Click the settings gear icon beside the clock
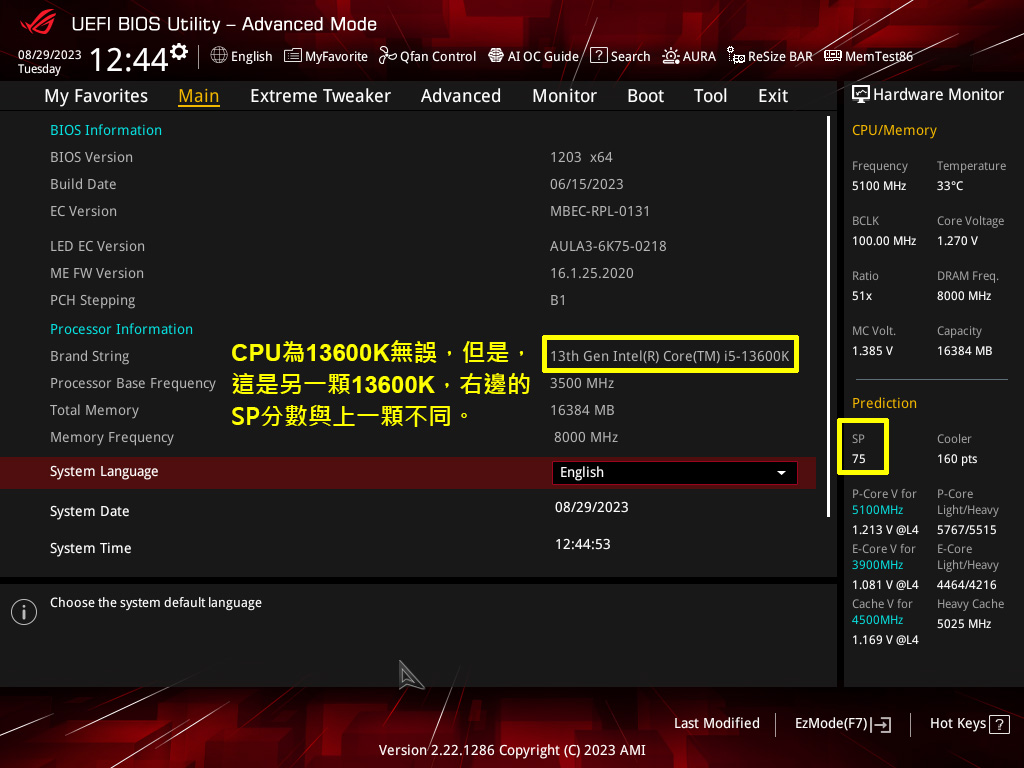Viewport: 1024px width, 768px height. pos(179,51)
